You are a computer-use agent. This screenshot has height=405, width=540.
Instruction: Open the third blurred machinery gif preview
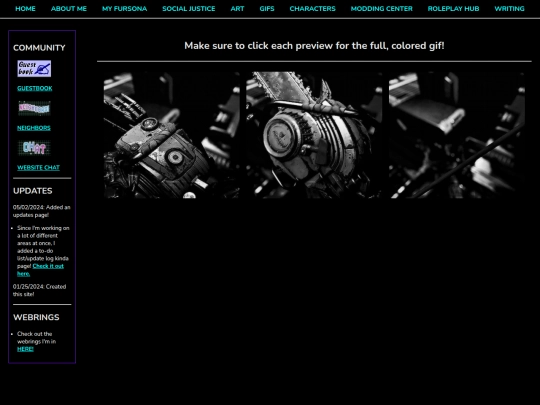[x=457, y=135]
